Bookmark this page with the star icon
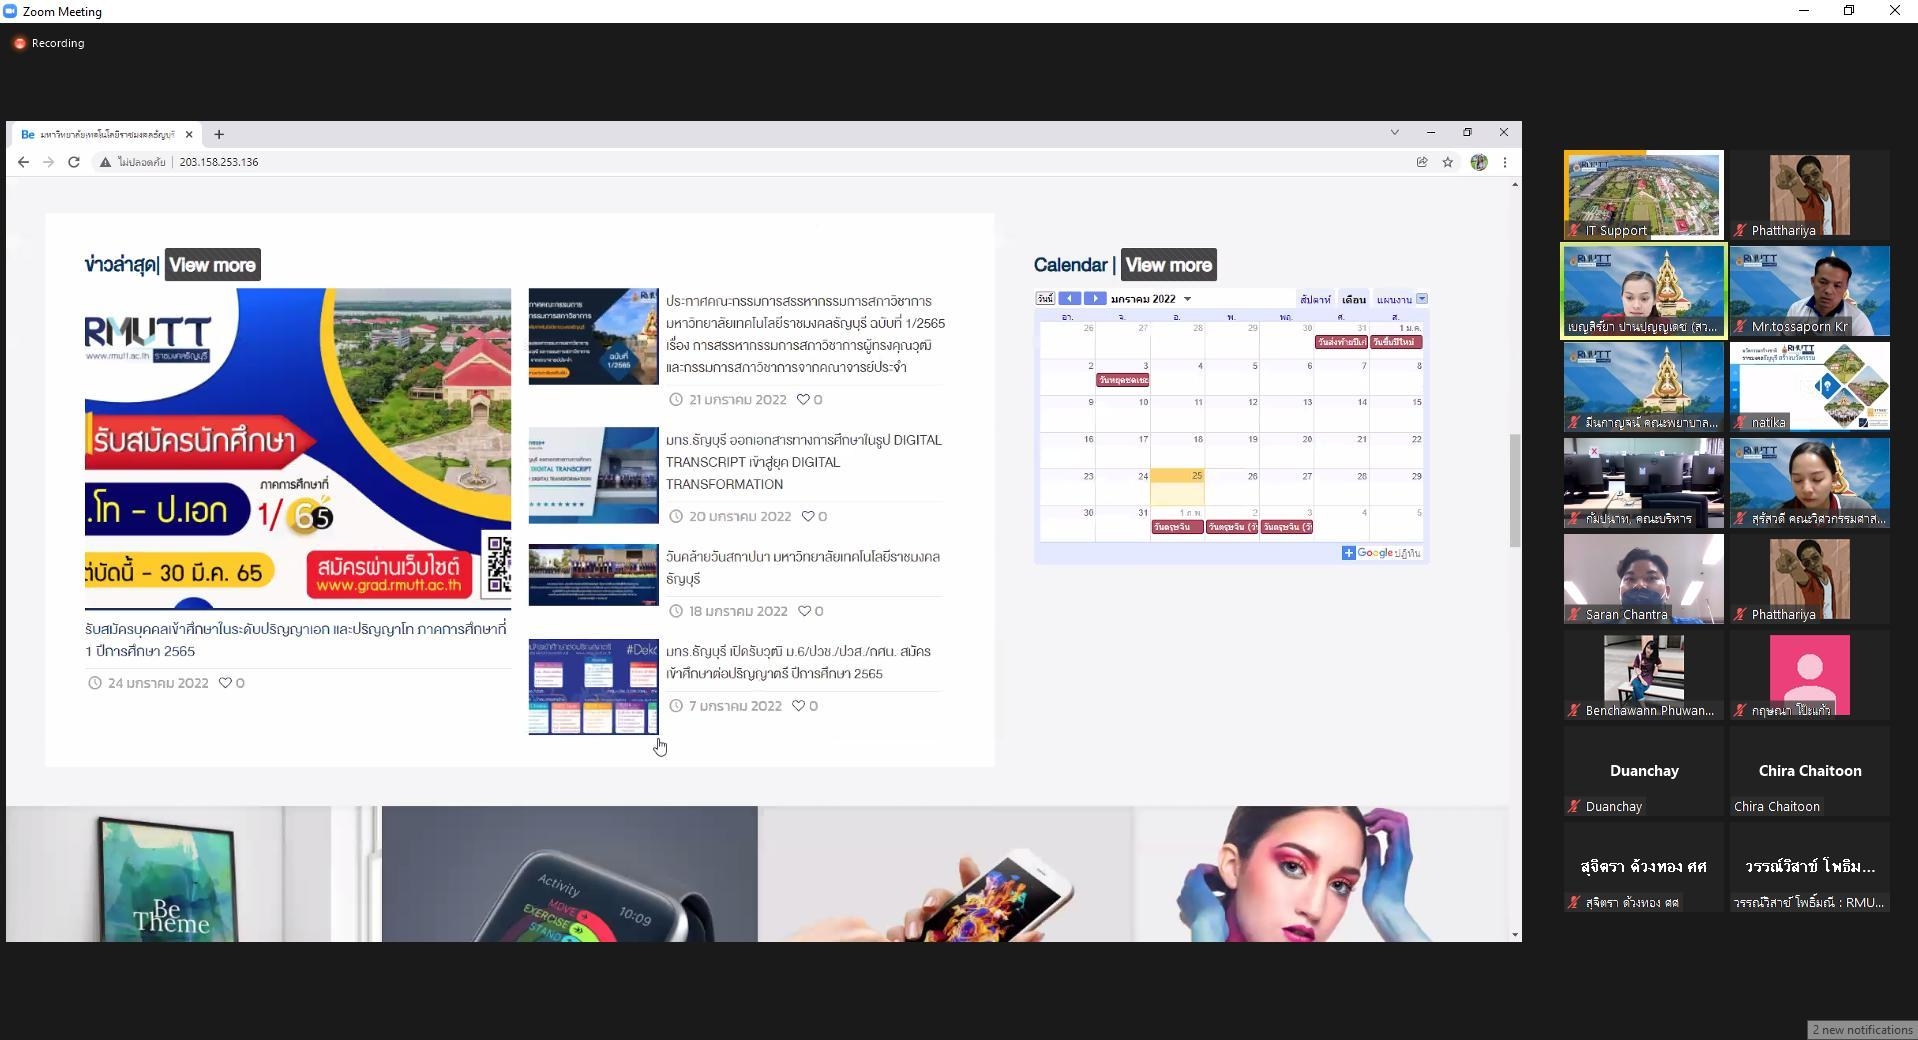The height and width of the screenshot is (1040, 1918). pos(1447,162)
